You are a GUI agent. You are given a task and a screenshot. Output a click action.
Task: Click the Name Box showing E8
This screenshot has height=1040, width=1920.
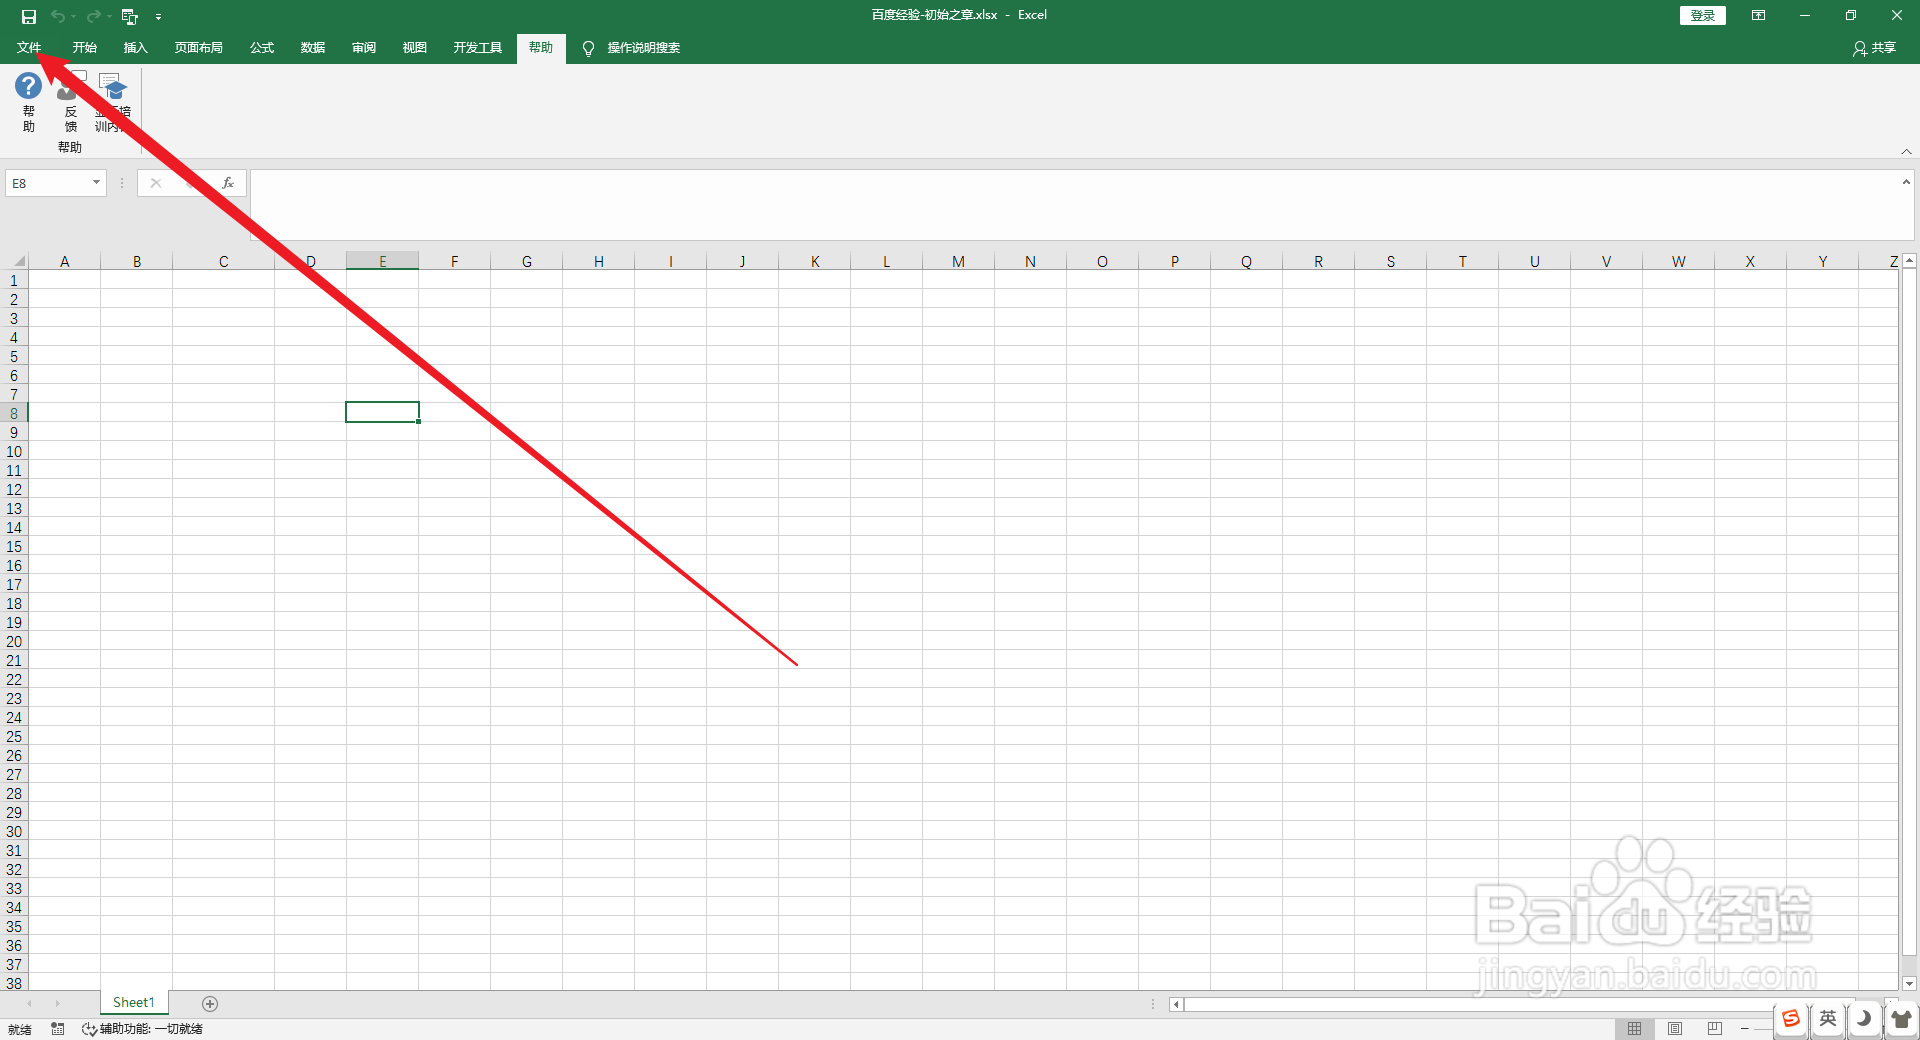pyautogui.click(x=47, y=183)
